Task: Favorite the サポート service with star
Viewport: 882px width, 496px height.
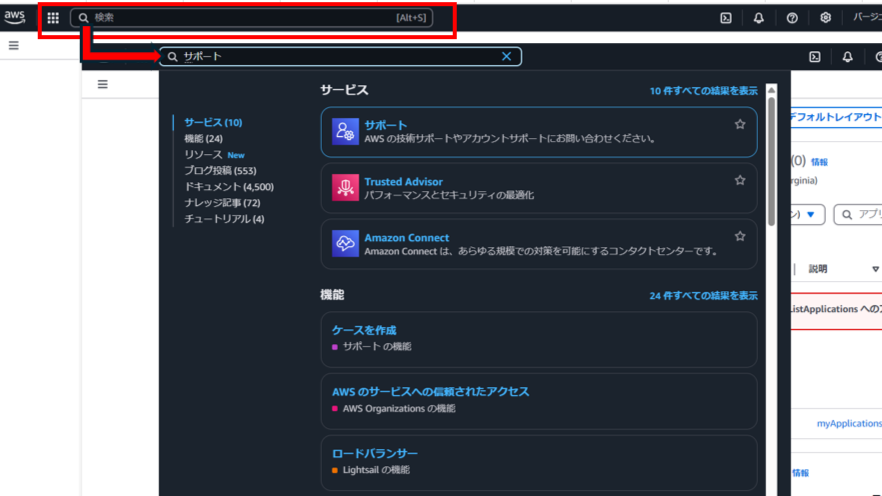Action: coord(740,124)
